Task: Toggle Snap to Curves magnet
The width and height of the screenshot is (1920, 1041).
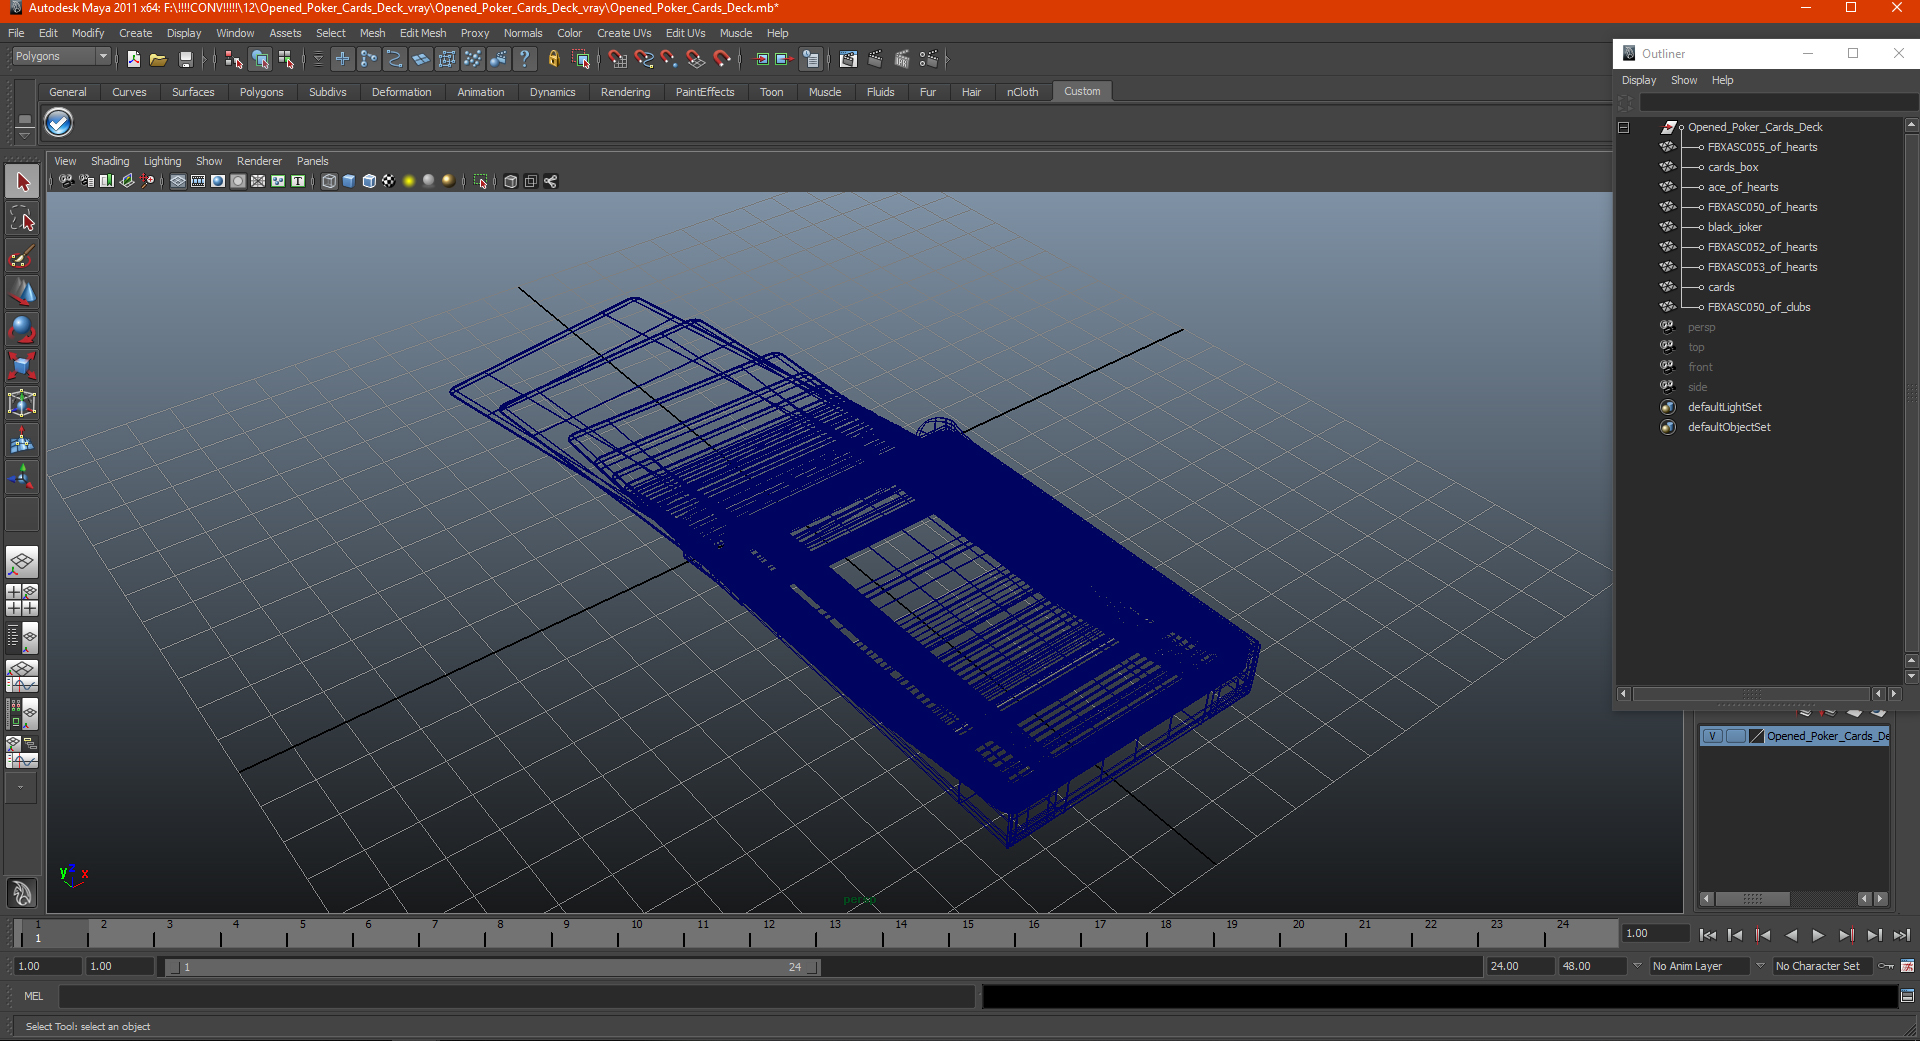Action: click(x=644, y=59)
